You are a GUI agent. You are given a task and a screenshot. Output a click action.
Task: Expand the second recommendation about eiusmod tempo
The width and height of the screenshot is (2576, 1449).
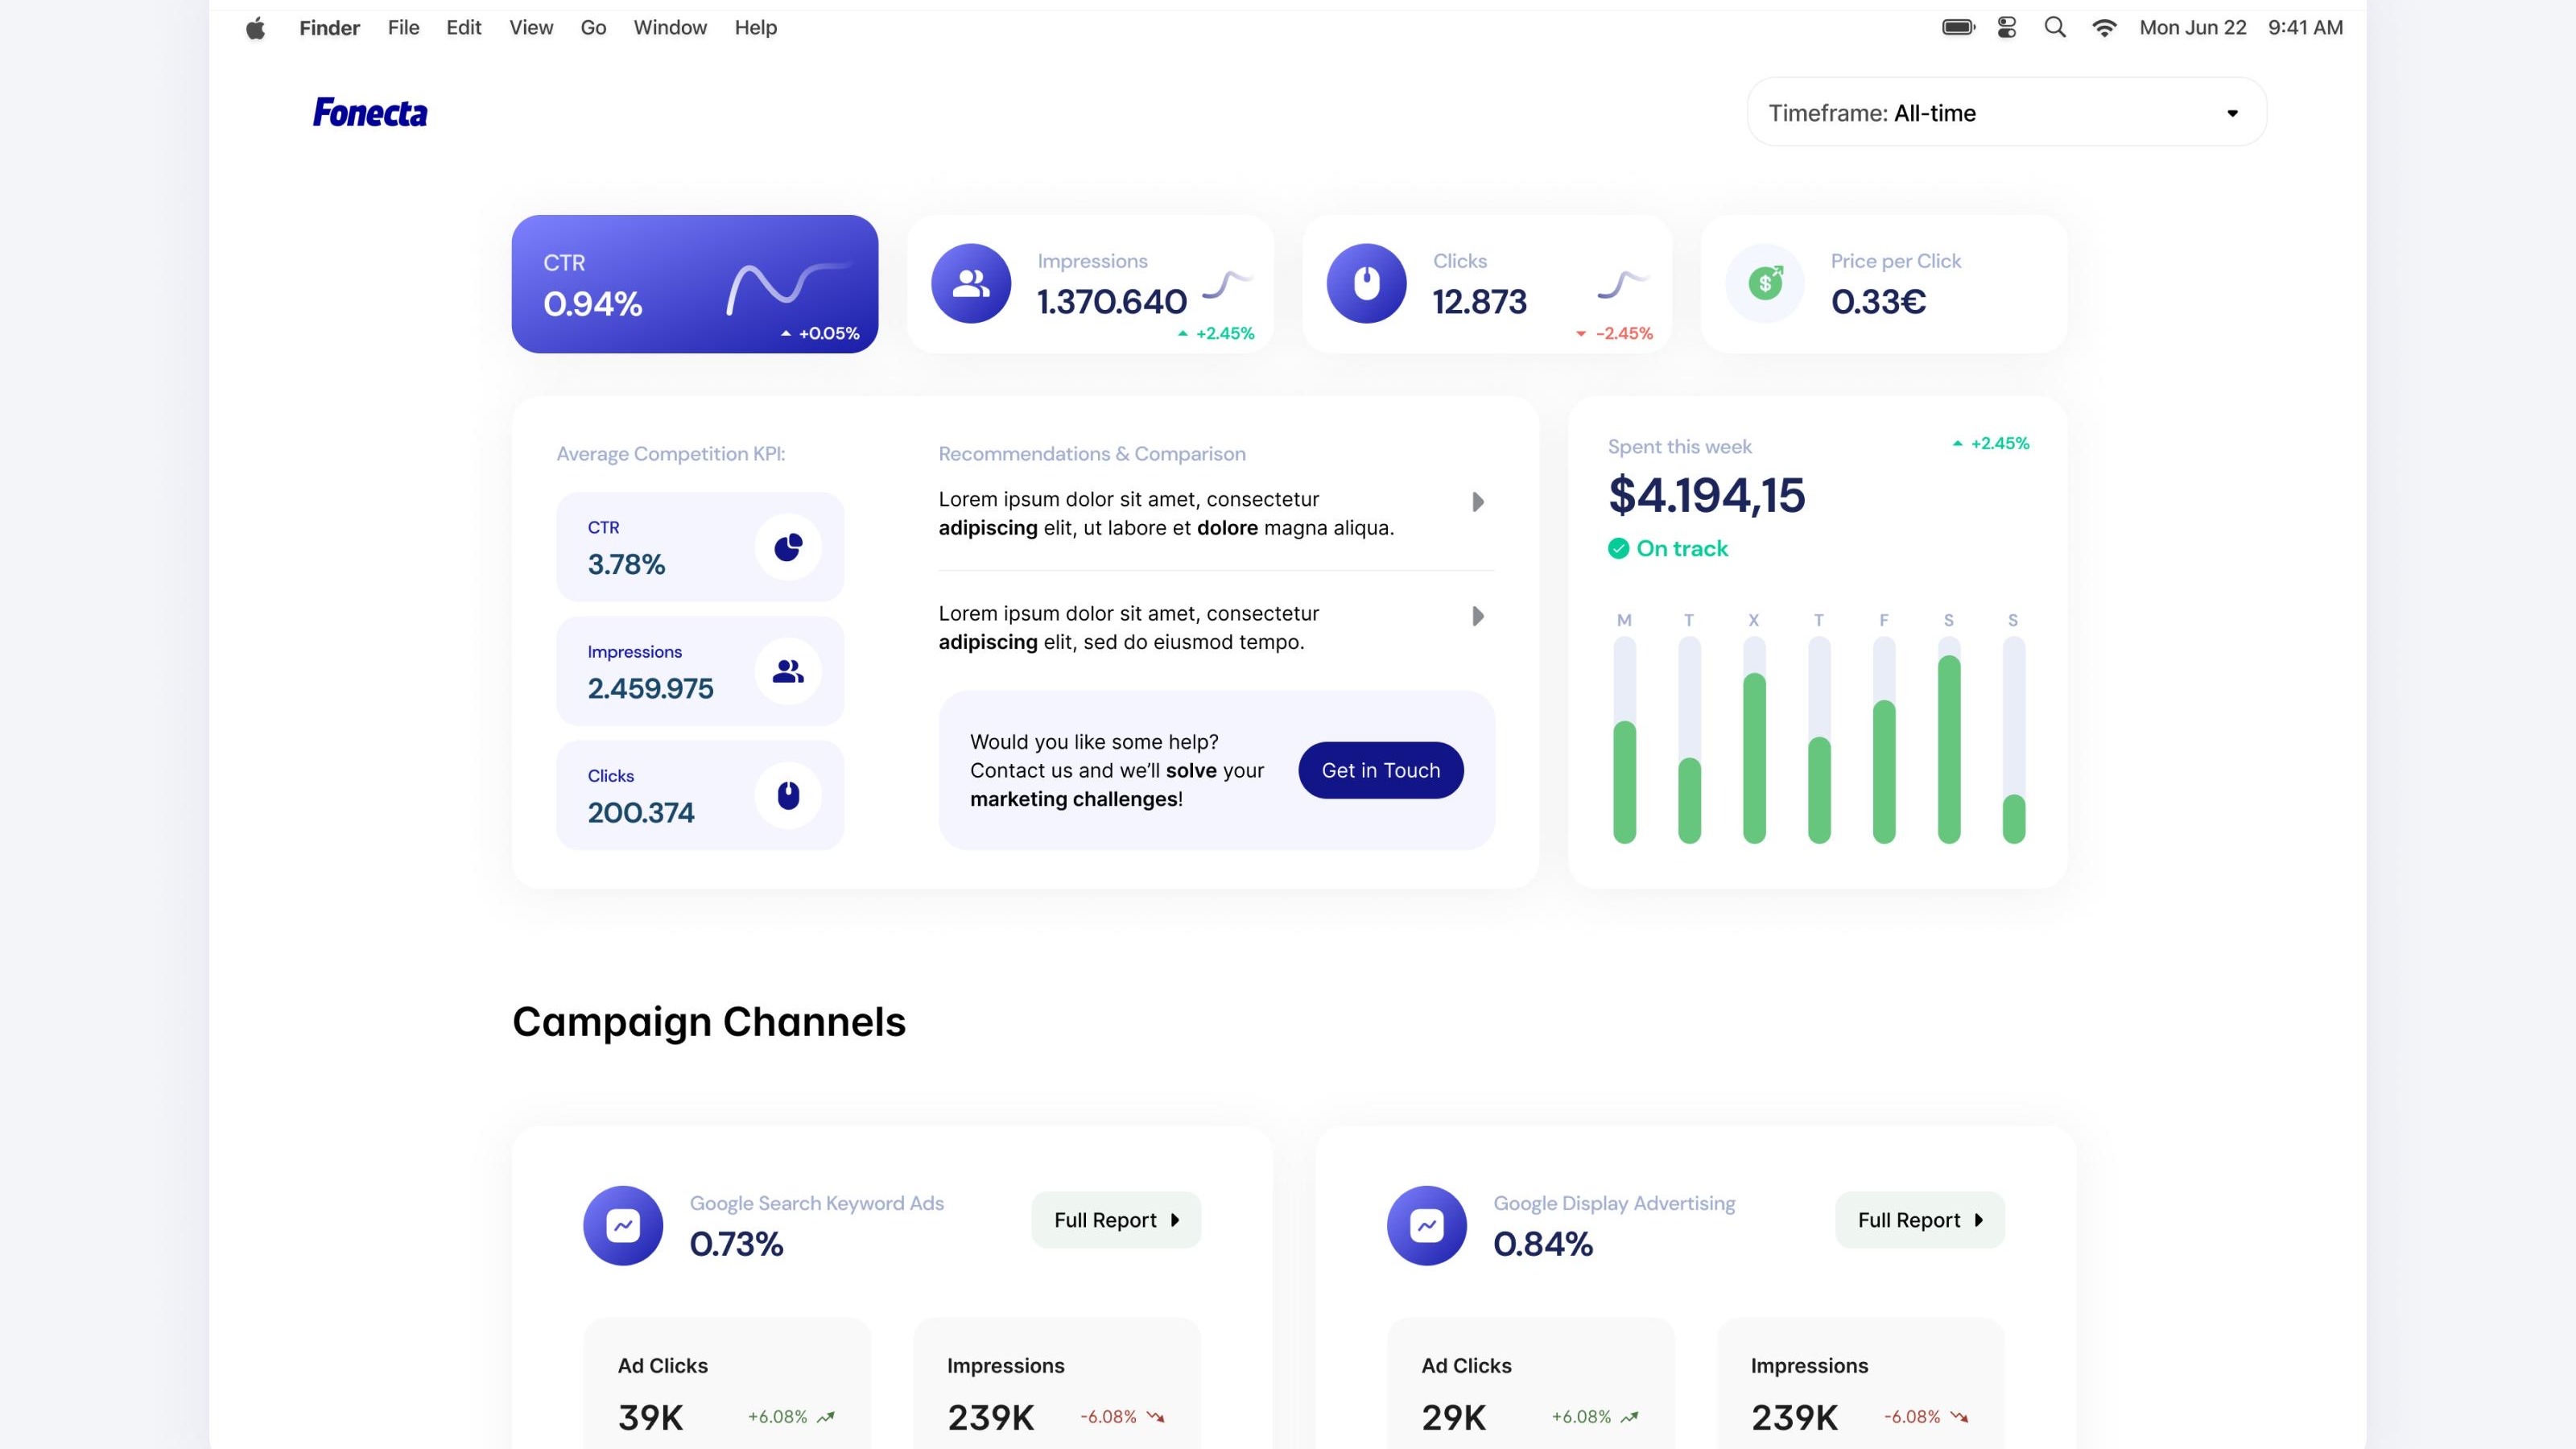1478,616
